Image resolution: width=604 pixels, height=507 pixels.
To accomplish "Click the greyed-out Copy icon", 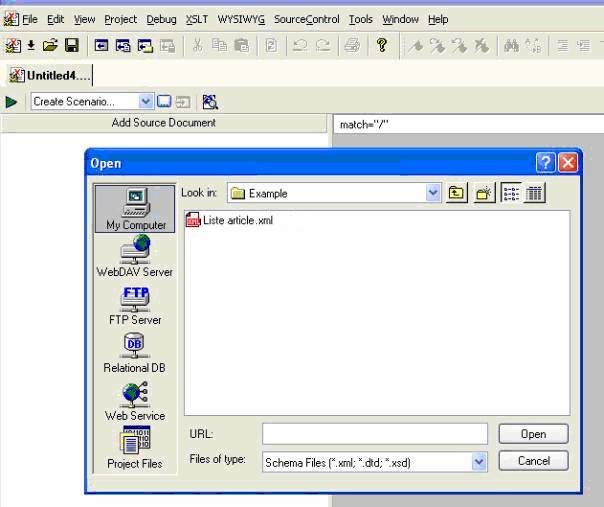I will point(220,46).
